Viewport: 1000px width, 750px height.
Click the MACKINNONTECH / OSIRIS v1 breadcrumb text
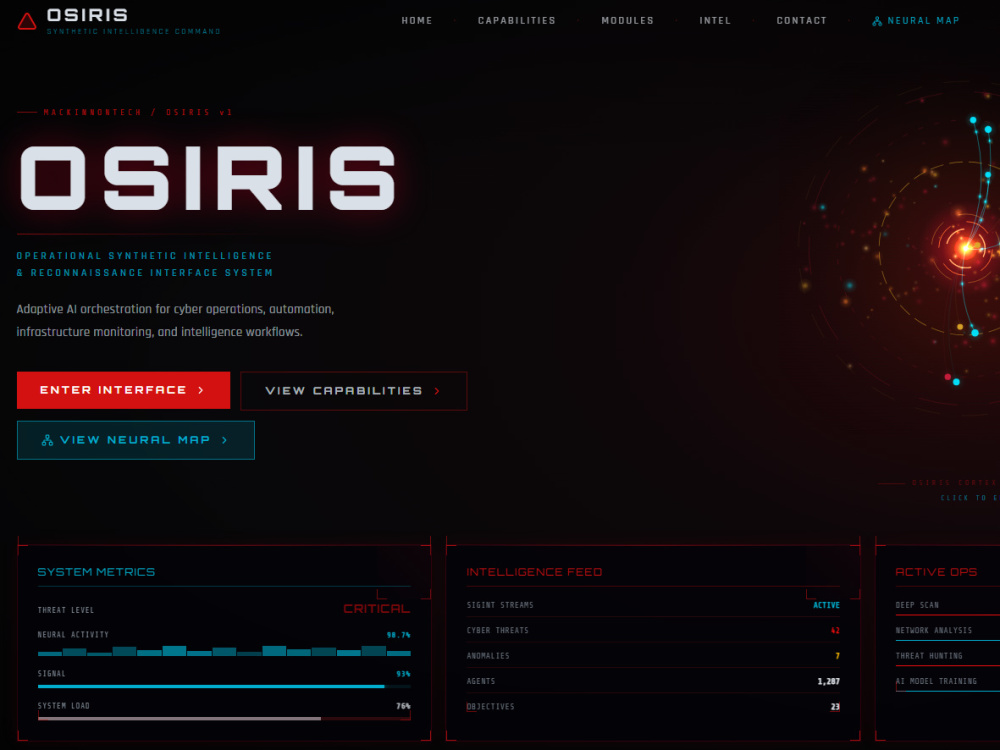click(137, 112)
